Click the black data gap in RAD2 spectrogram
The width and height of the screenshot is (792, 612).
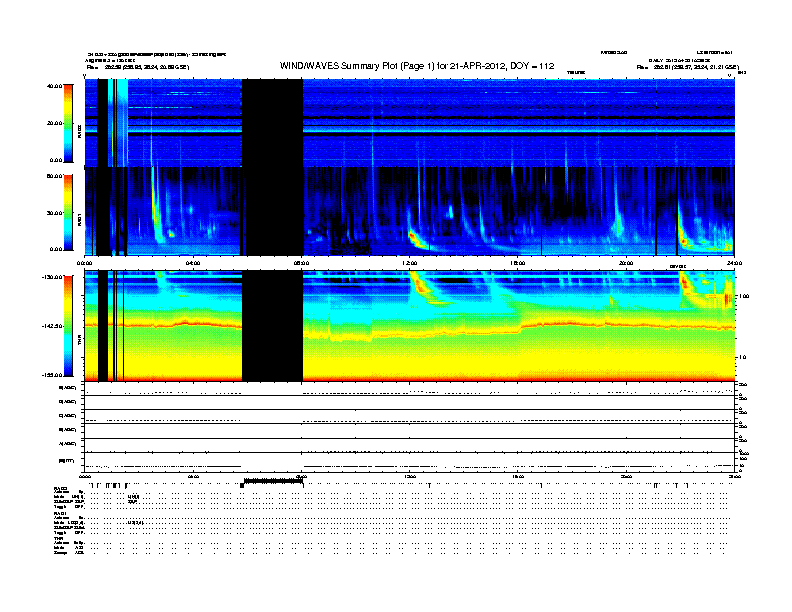272,123
